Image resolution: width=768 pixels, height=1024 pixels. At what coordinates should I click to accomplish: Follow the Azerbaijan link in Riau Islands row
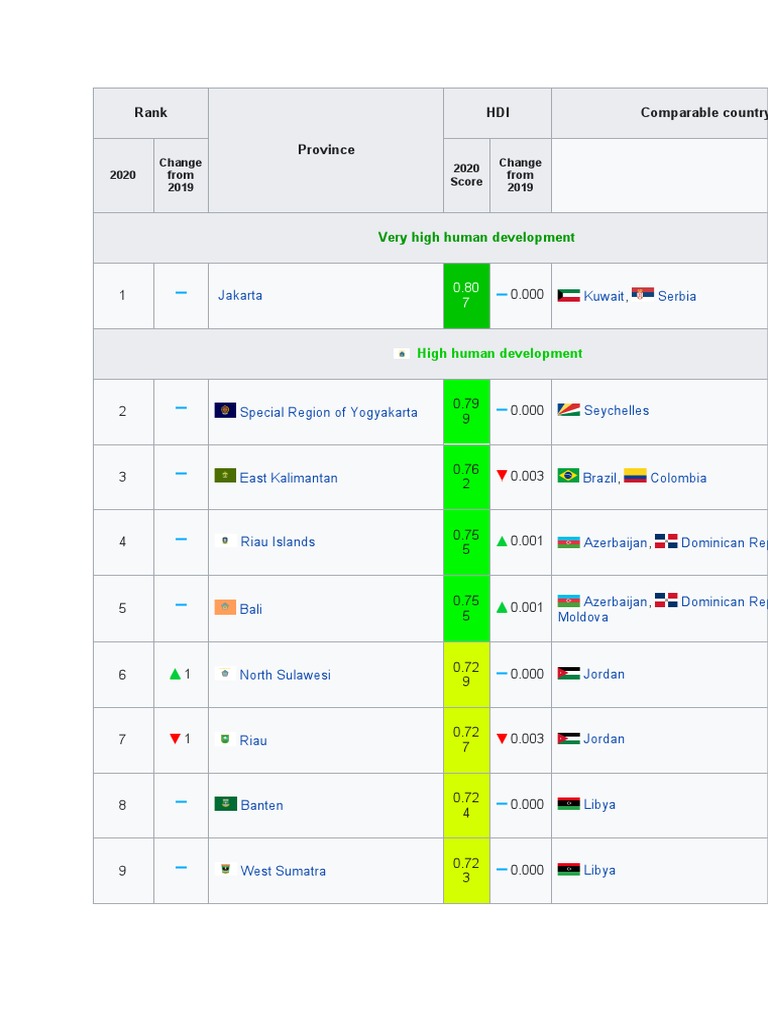click(615, 543)
